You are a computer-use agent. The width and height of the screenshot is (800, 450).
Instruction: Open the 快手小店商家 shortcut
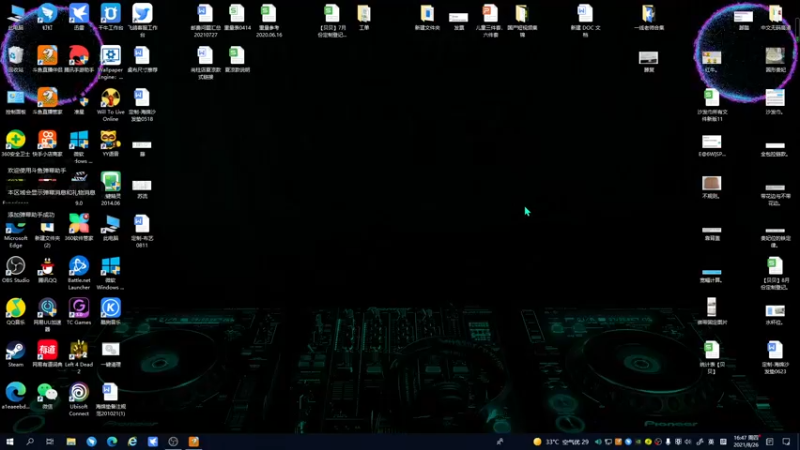pyautogui.click(x=47, y=143)
